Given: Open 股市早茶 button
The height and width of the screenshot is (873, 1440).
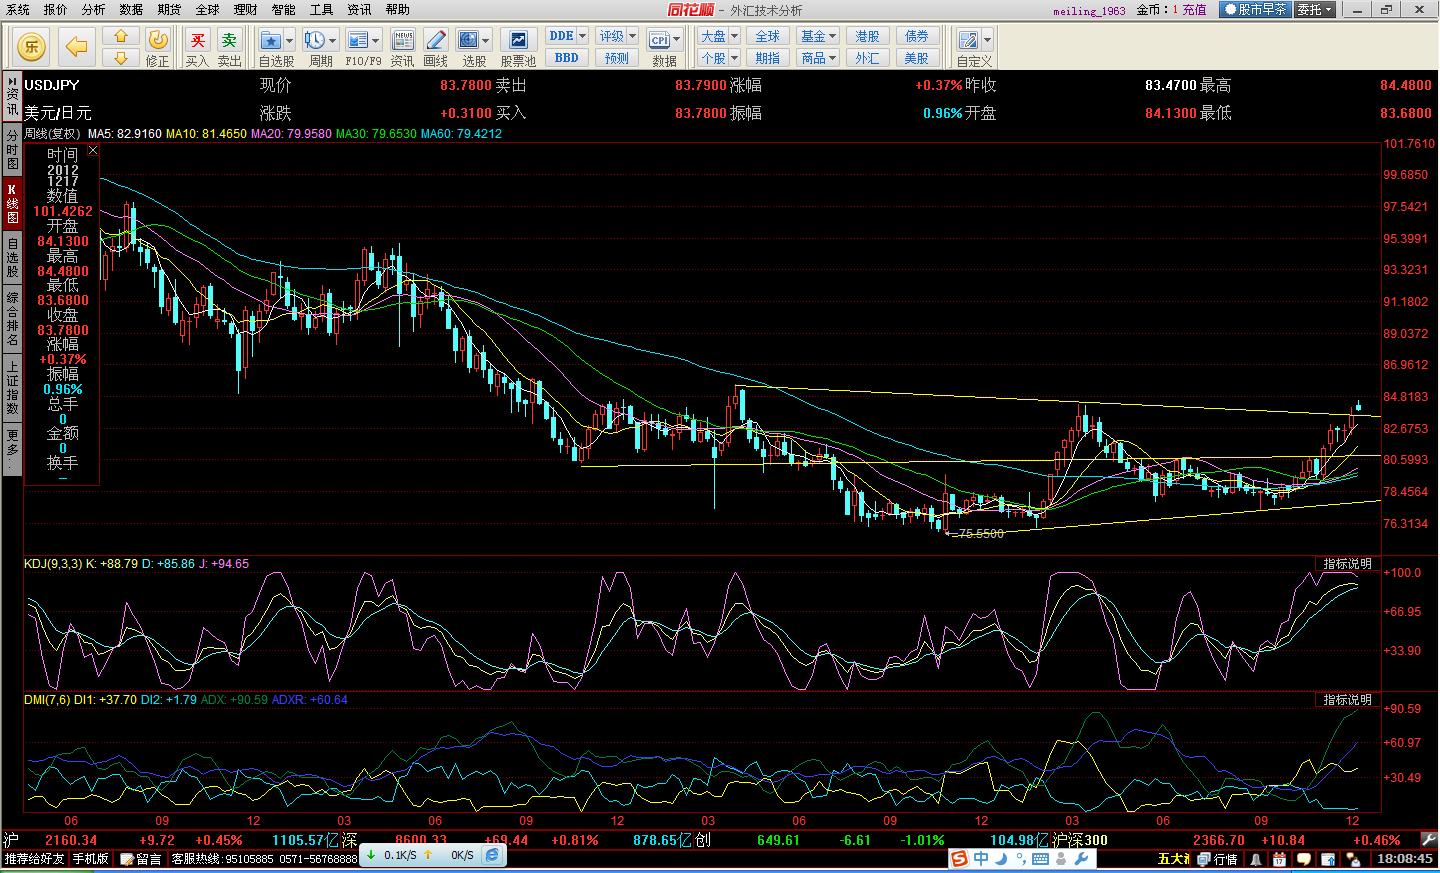Looking at the screenshot, I should [1253, 9].
